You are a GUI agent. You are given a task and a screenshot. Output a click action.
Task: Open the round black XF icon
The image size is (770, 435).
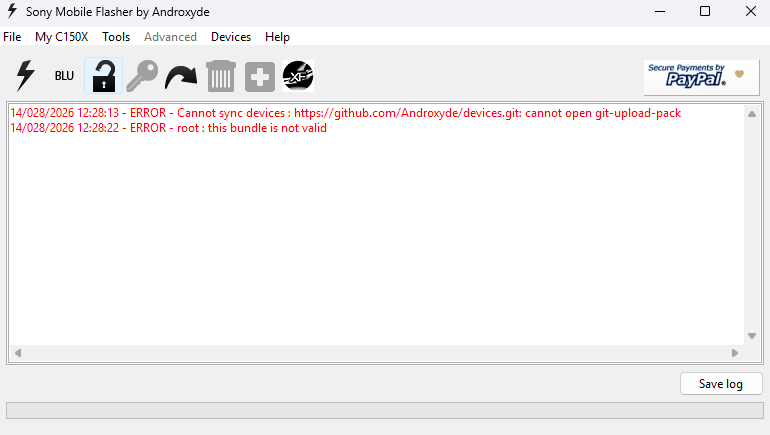coord(298,76)
